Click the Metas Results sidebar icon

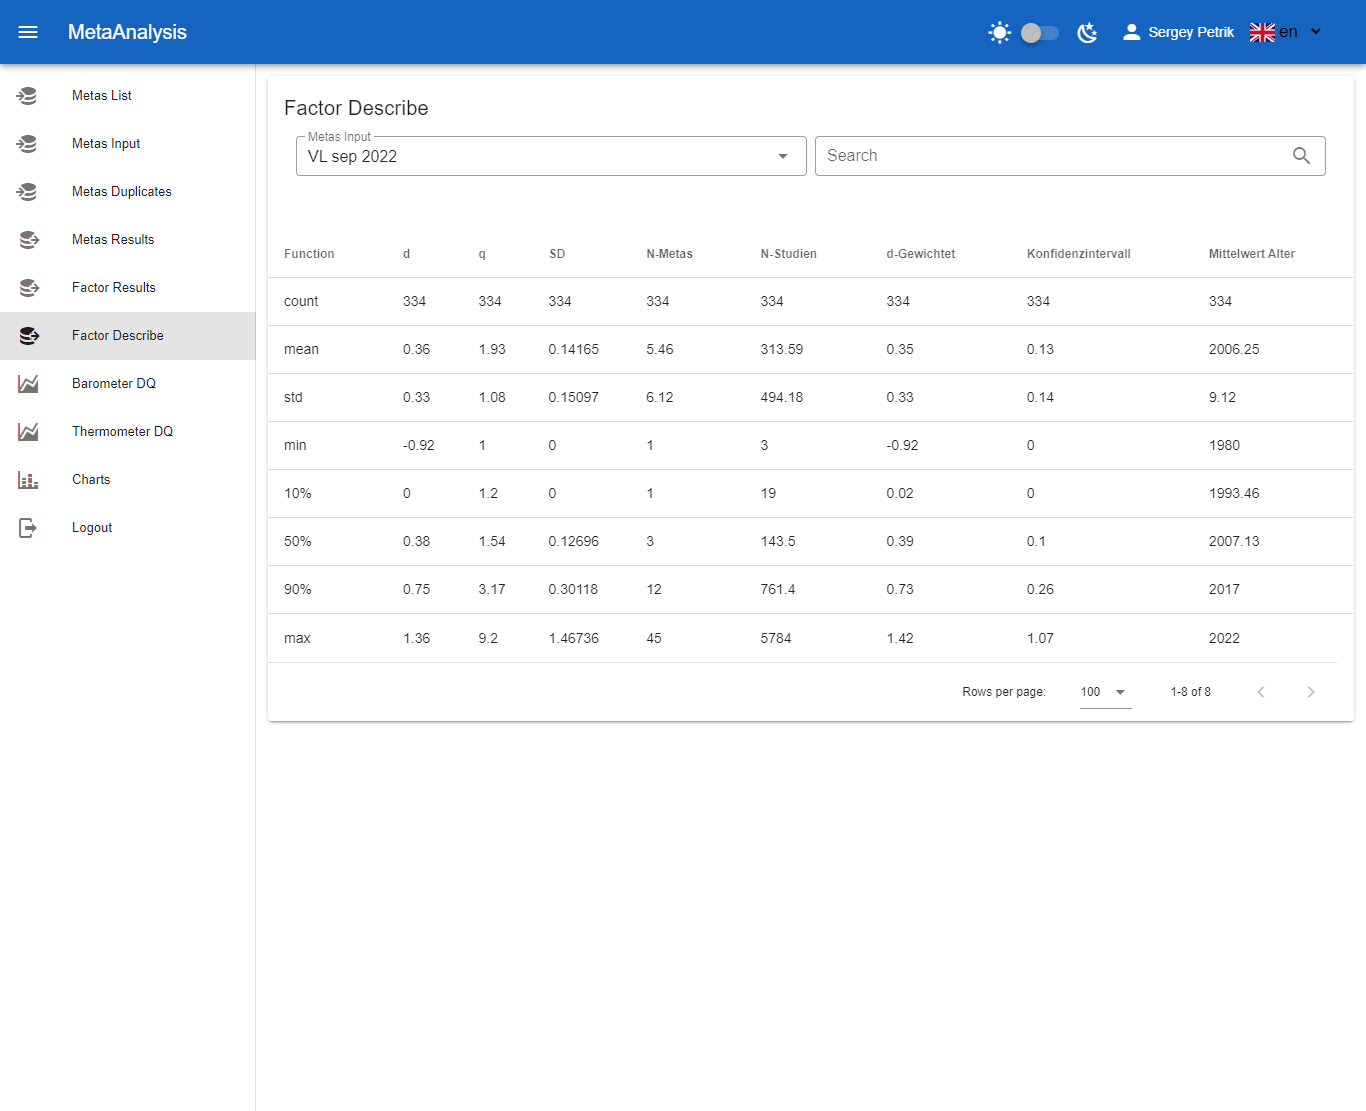point(28,240)
